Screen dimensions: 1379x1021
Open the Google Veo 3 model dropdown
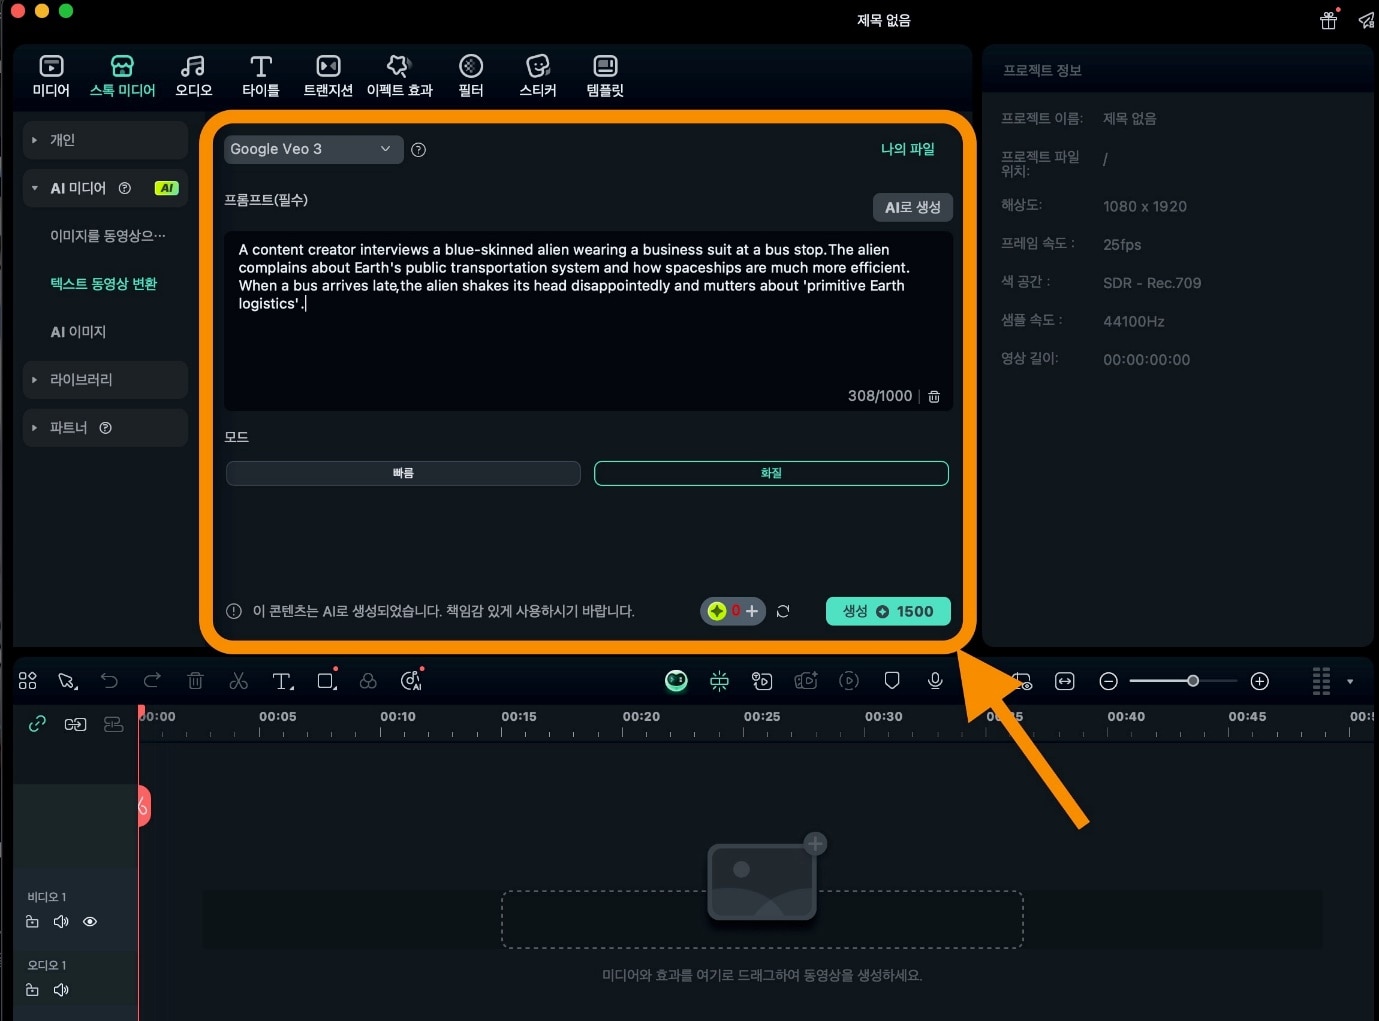coord(313,149)
